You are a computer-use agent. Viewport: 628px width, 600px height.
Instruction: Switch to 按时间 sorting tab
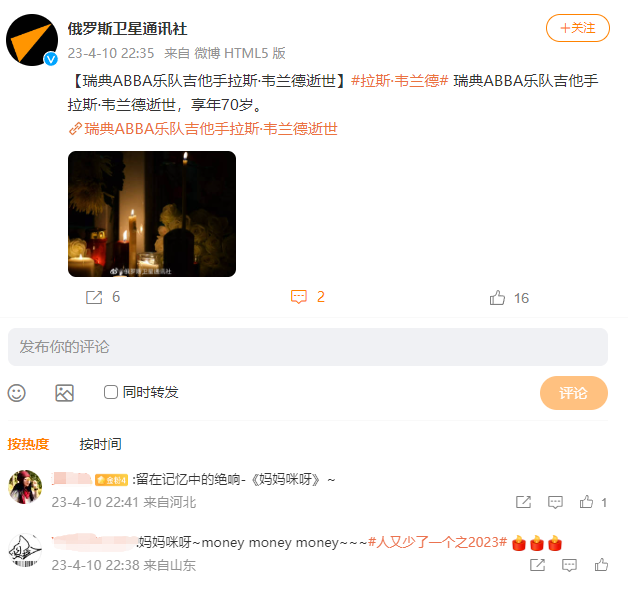[x=101, y=444]
